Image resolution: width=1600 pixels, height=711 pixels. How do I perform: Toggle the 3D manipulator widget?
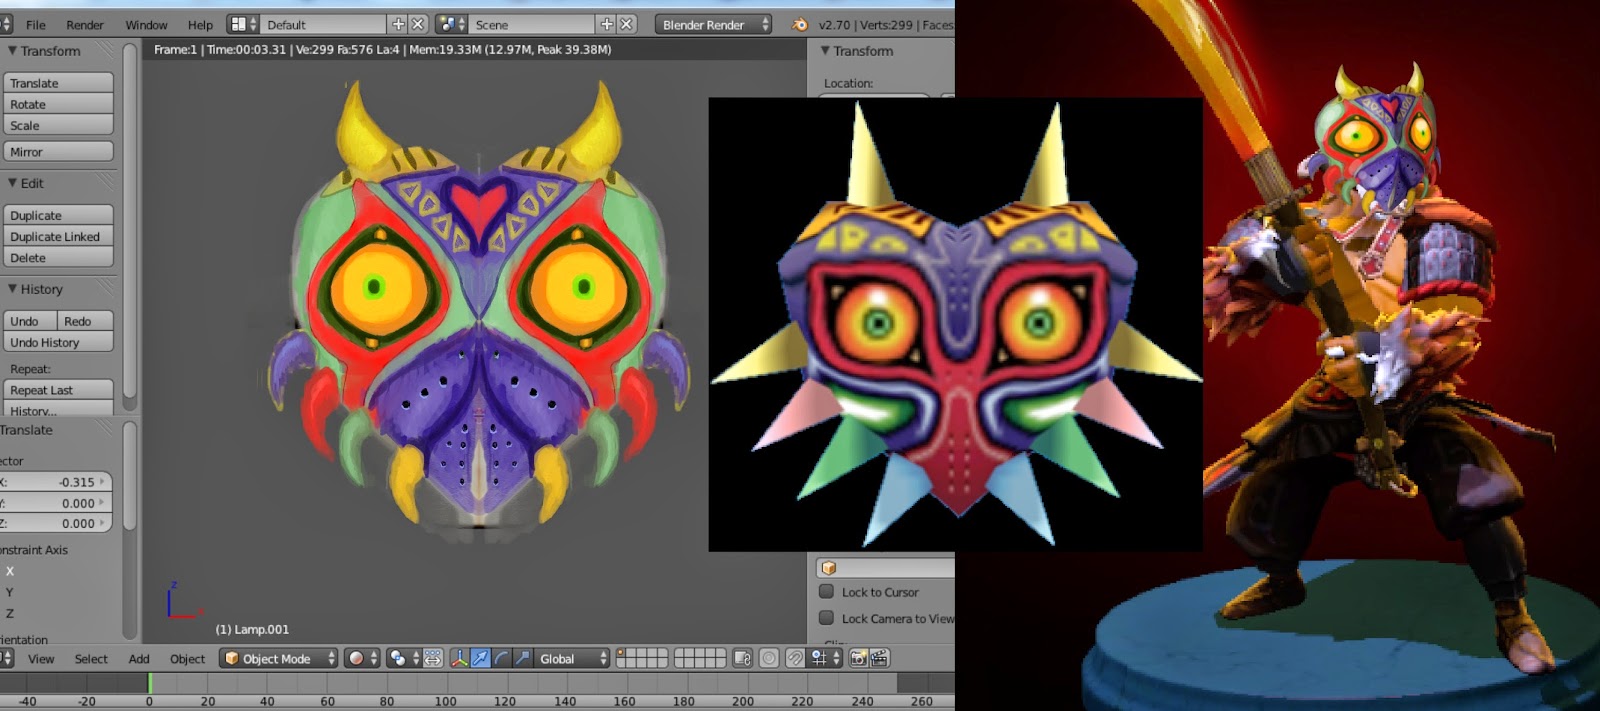pos(459,658)
